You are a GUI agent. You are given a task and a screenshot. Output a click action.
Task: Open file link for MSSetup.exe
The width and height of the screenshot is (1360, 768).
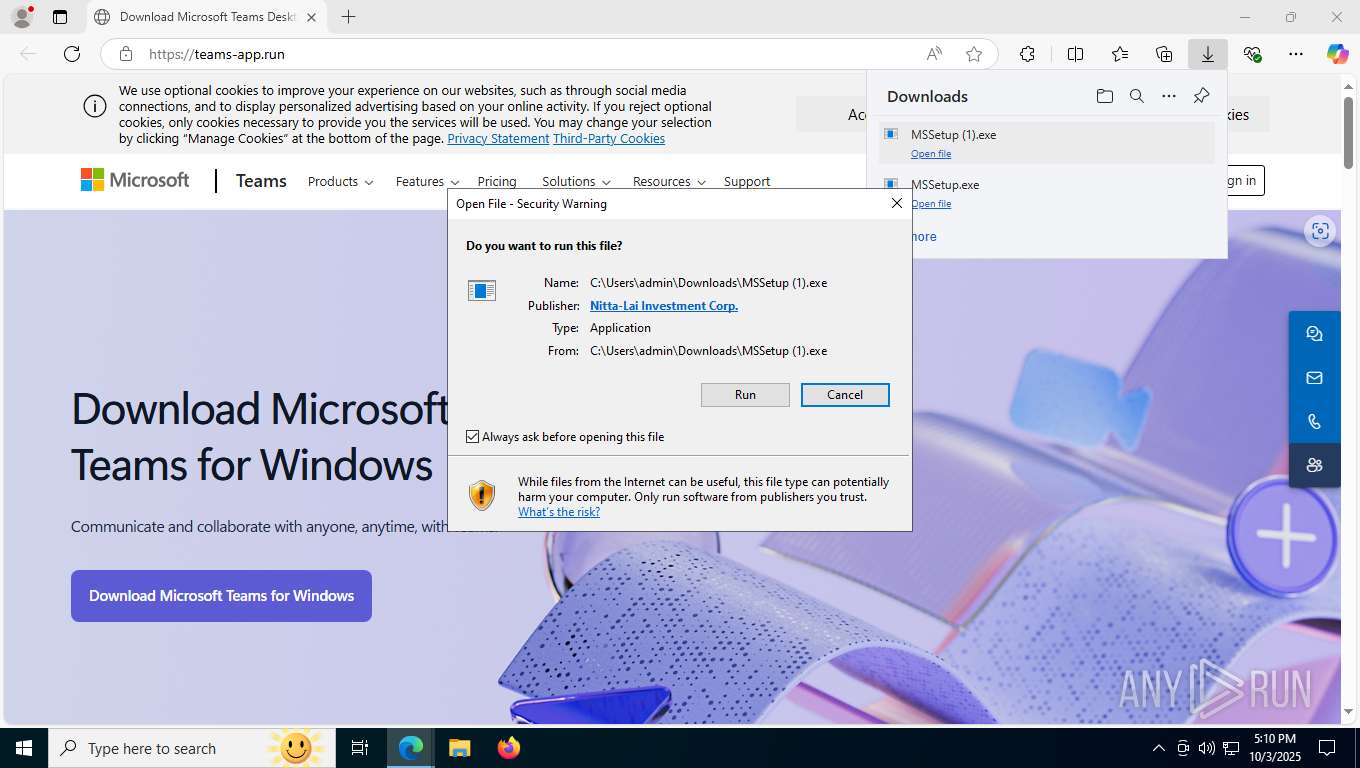click(x=931, y=204)
